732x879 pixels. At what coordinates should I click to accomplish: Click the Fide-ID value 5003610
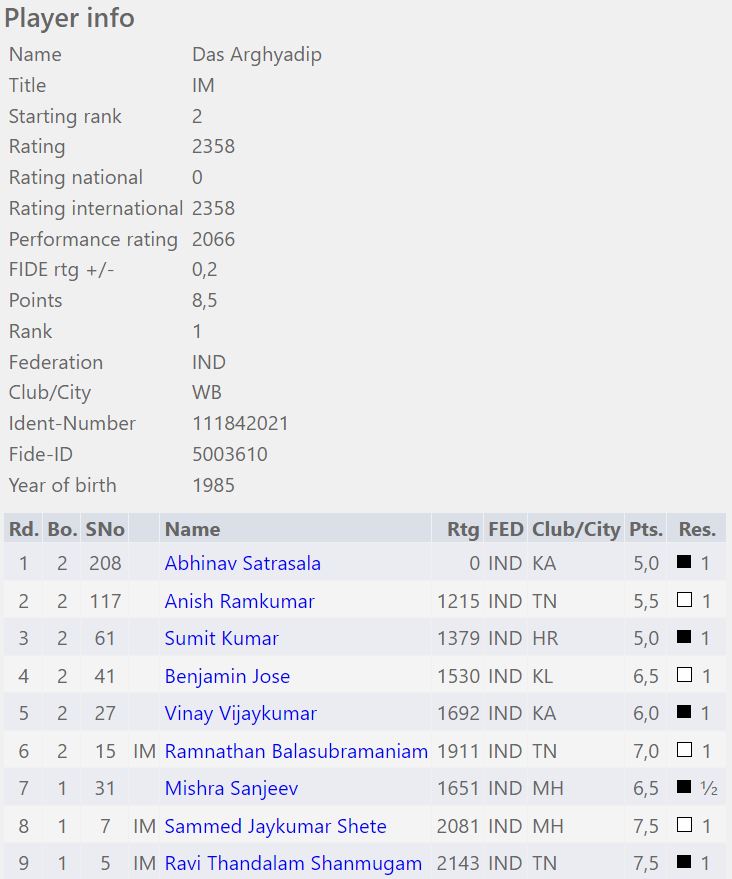[230, 454]
